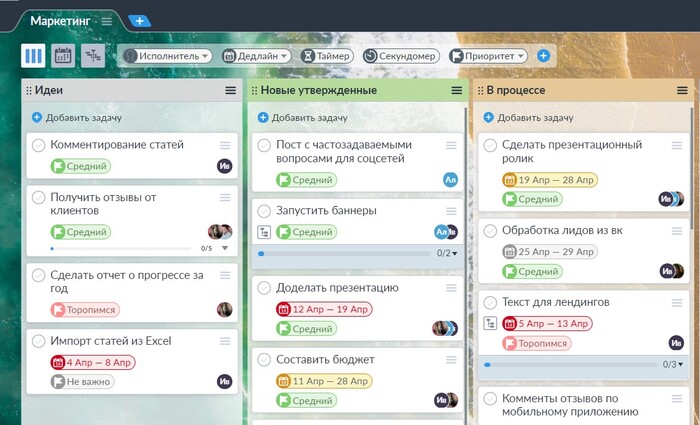Image resolution: width=700 pixels, height=425 pixels.
Task: Mark Импорт статей из Excel complete
Action: pyautogui.click(x=38, y=341)
